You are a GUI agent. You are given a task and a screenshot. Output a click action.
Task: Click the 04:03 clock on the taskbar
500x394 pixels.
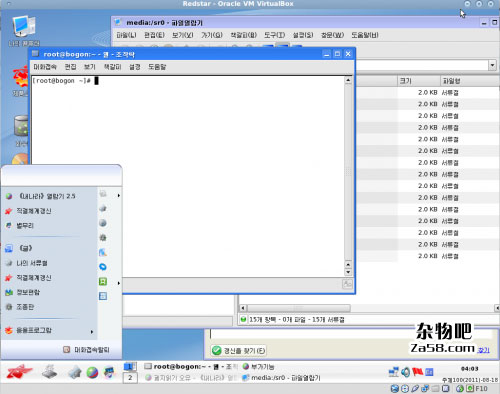click(x=469, y=369)
